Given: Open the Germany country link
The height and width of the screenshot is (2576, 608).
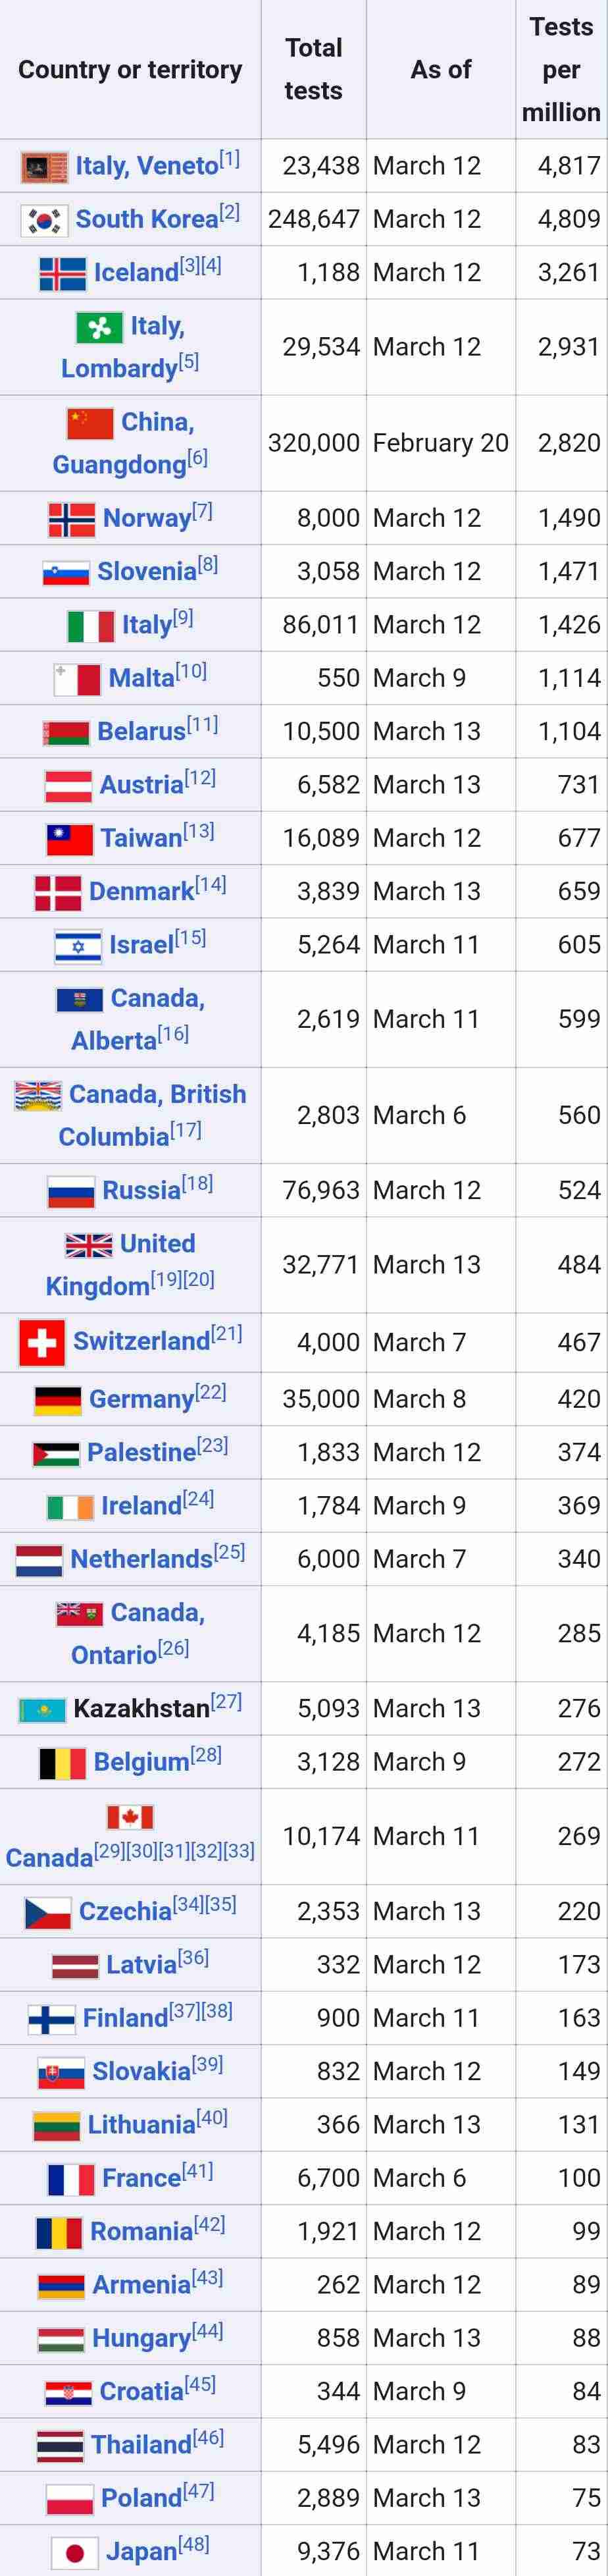Looking at the screenshot, I should [141, 1399].
